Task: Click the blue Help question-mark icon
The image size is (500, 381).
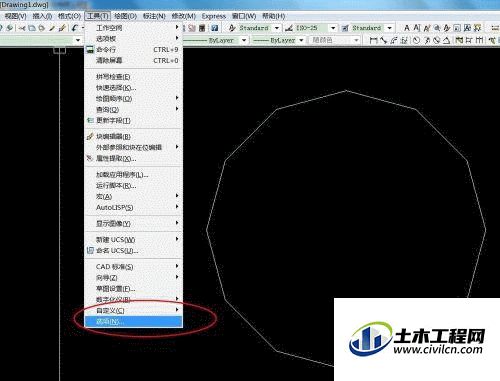Action: pyautogui.click(x=215, y=28)
